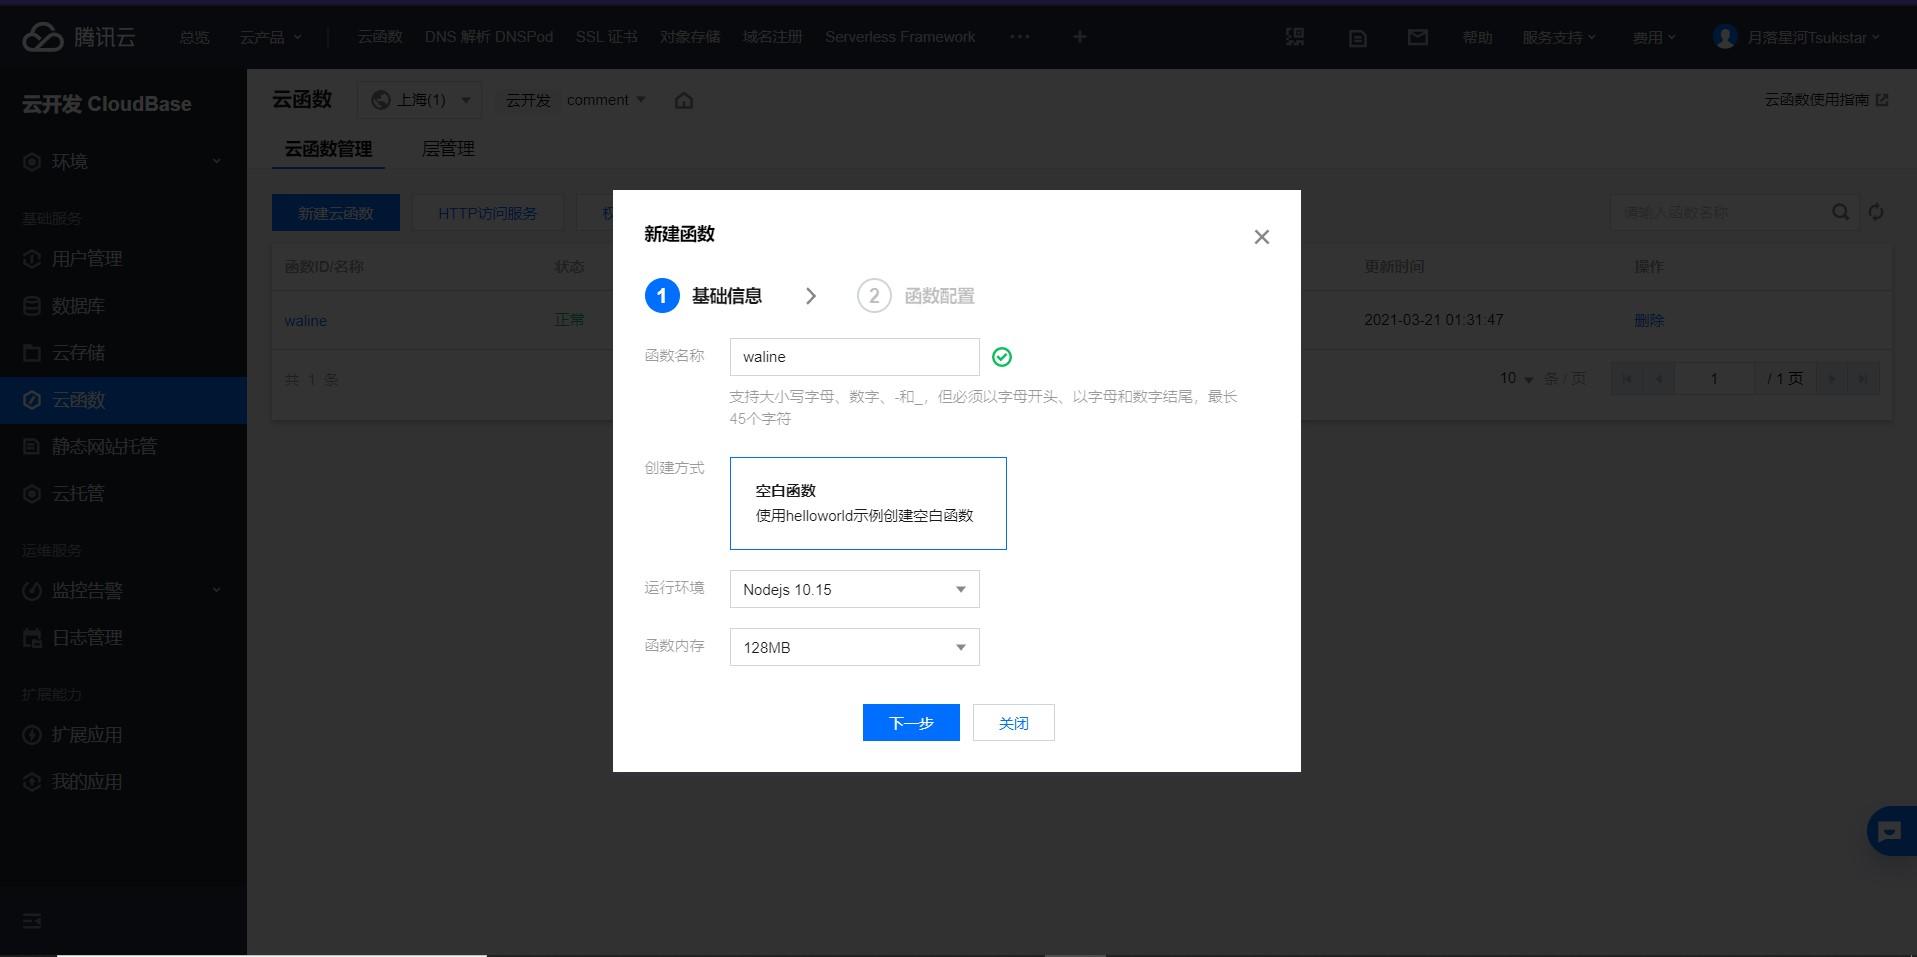Switch to the 云函数管理 tab

pyautogui.click(x=328, y=149)
